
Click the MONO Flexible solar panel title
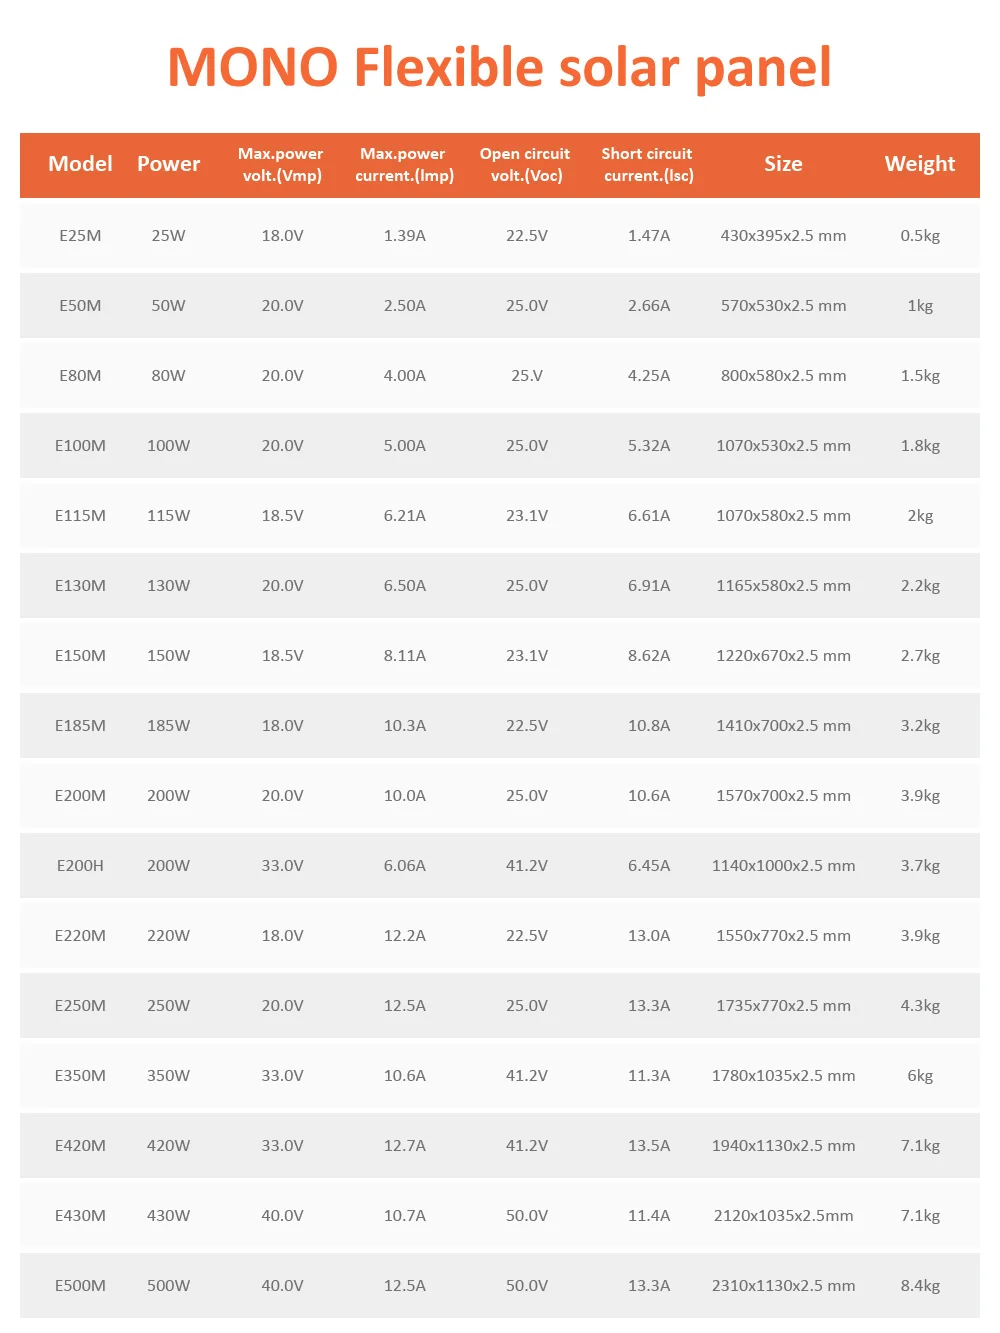pos(499,68)
